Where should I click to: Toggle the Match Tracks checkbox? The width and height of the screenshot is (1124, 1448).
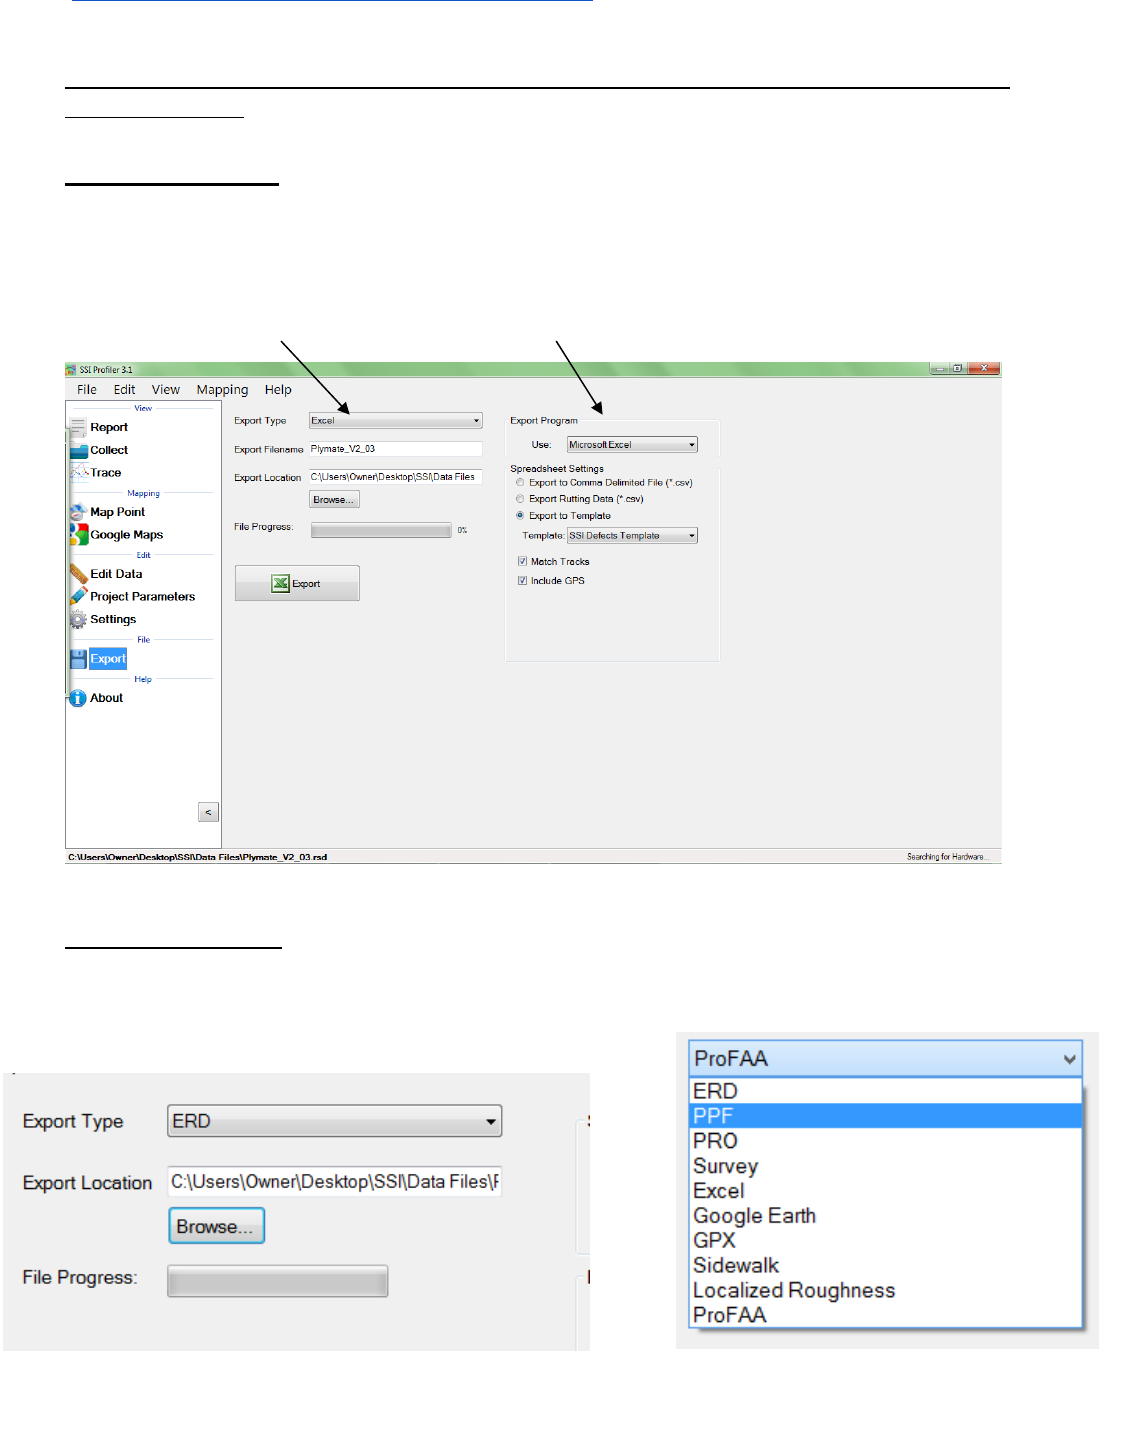522,562
